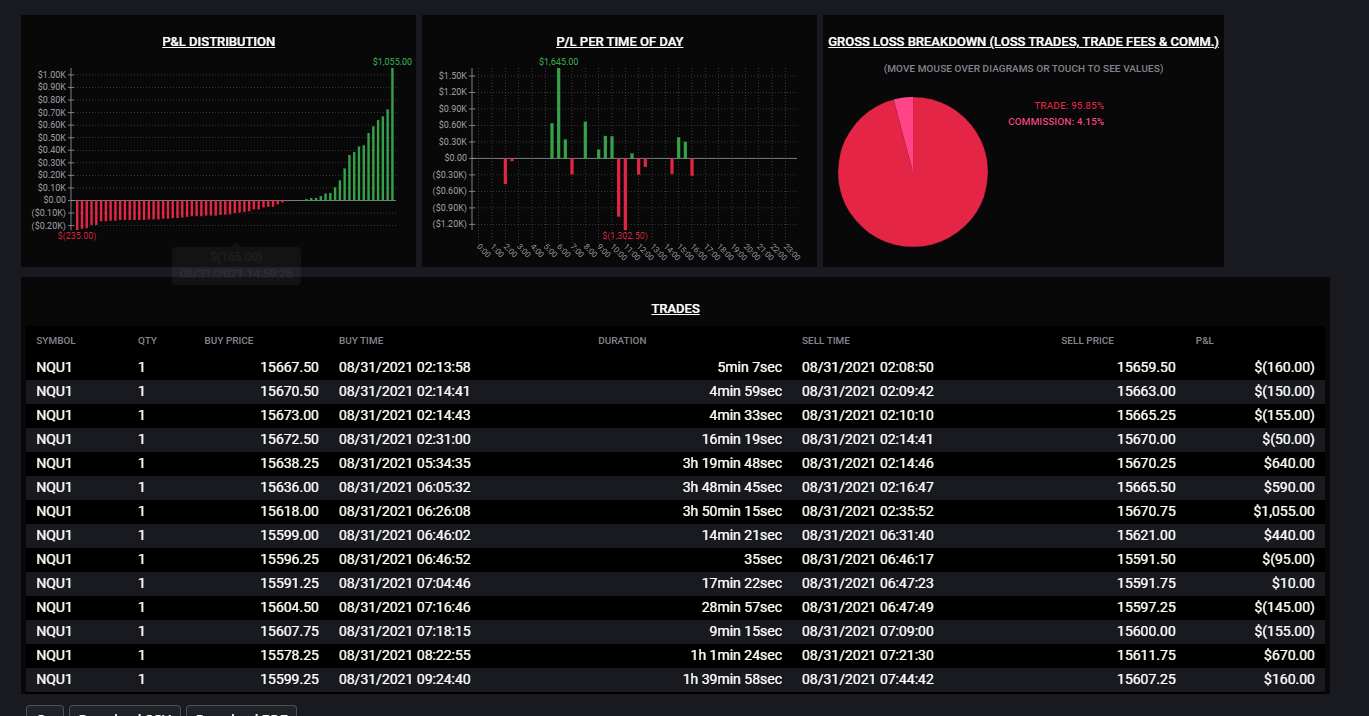Click the $440.00 P&L value

click(x=1290, y=535)
